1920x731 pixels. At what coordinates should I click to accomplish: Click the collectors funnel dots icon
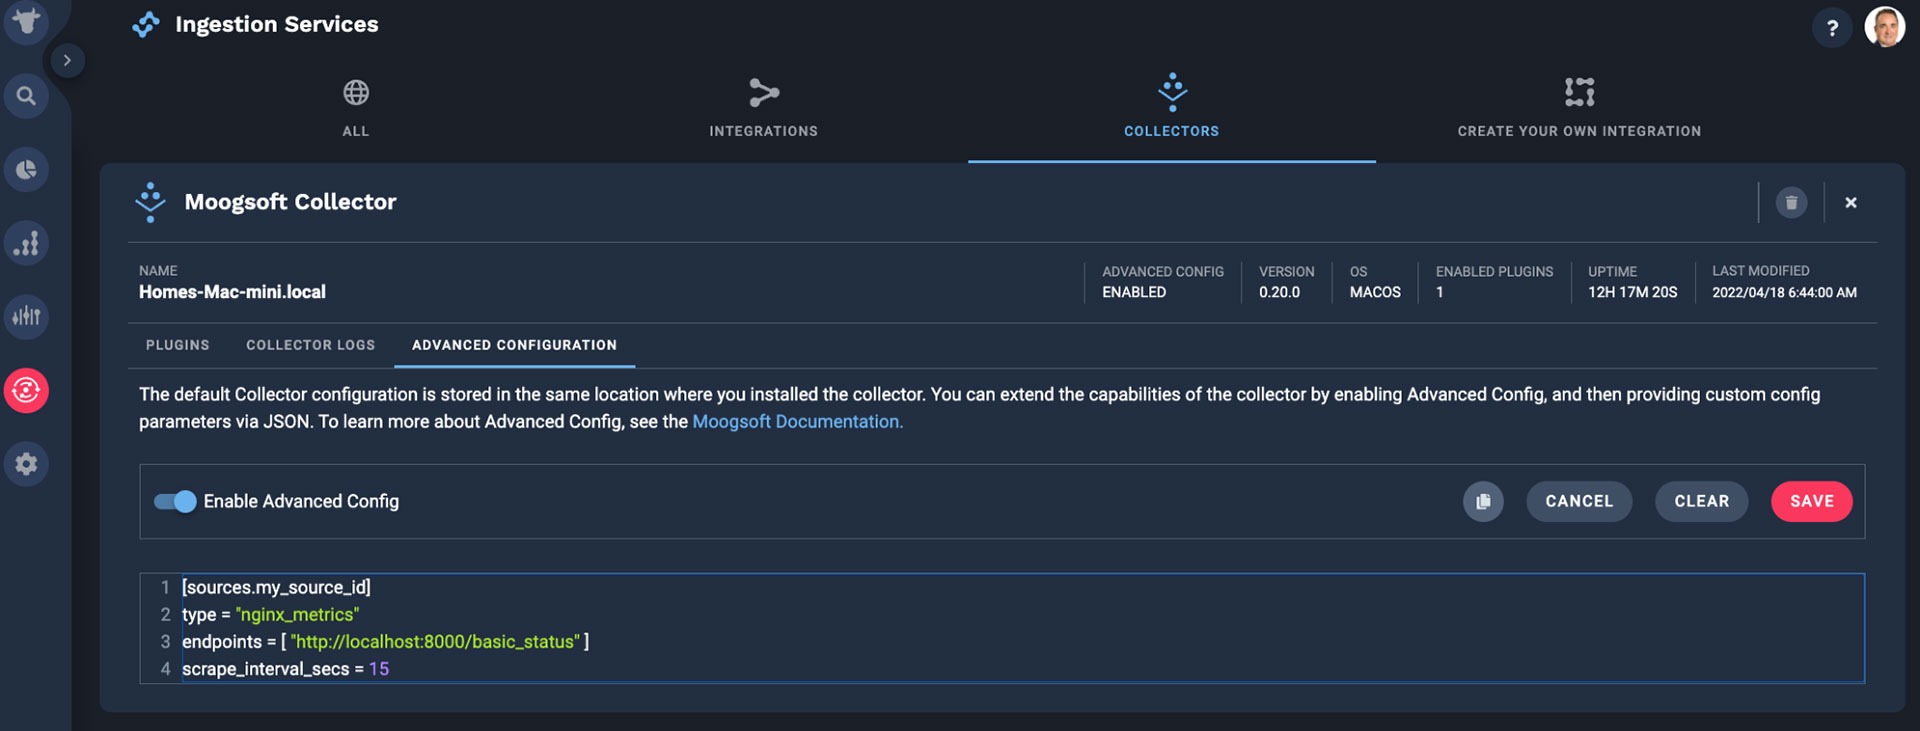click(1172, 91)
